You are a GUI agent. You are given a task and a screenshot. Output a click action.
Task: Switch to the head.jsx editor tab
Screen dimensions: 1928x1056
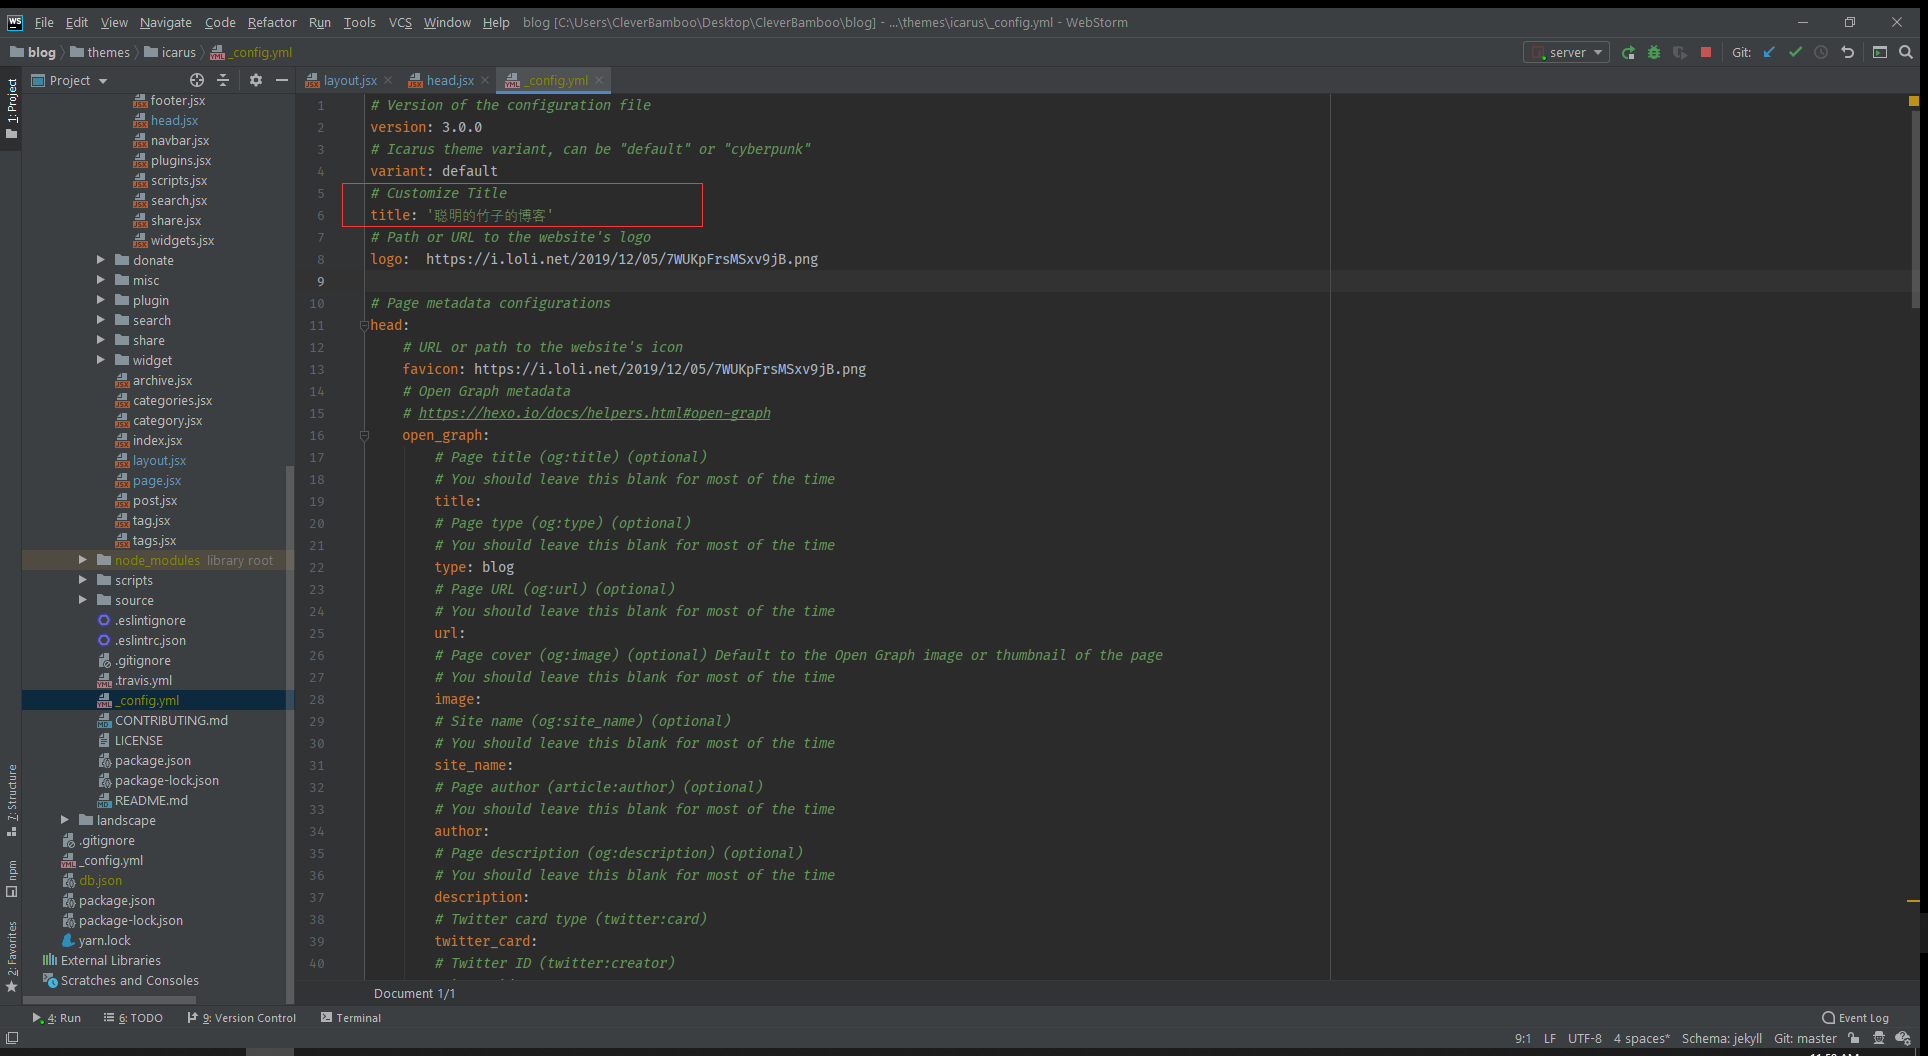tap(448, 80)
